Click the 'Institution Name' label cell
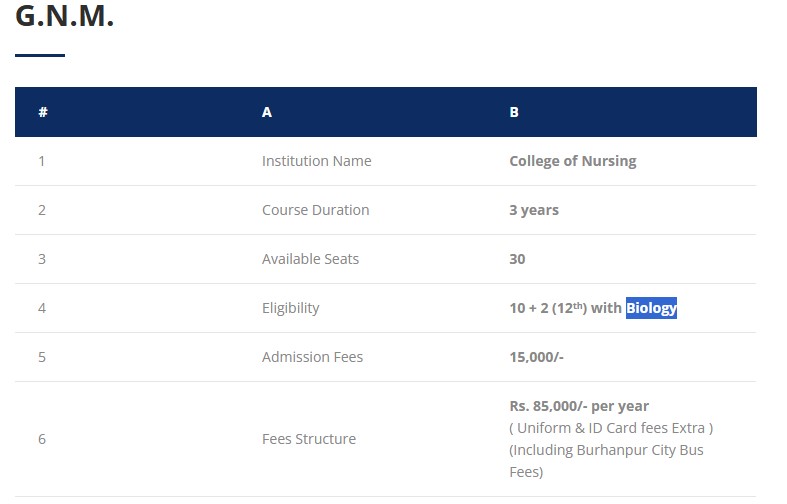 coord(316,161)
